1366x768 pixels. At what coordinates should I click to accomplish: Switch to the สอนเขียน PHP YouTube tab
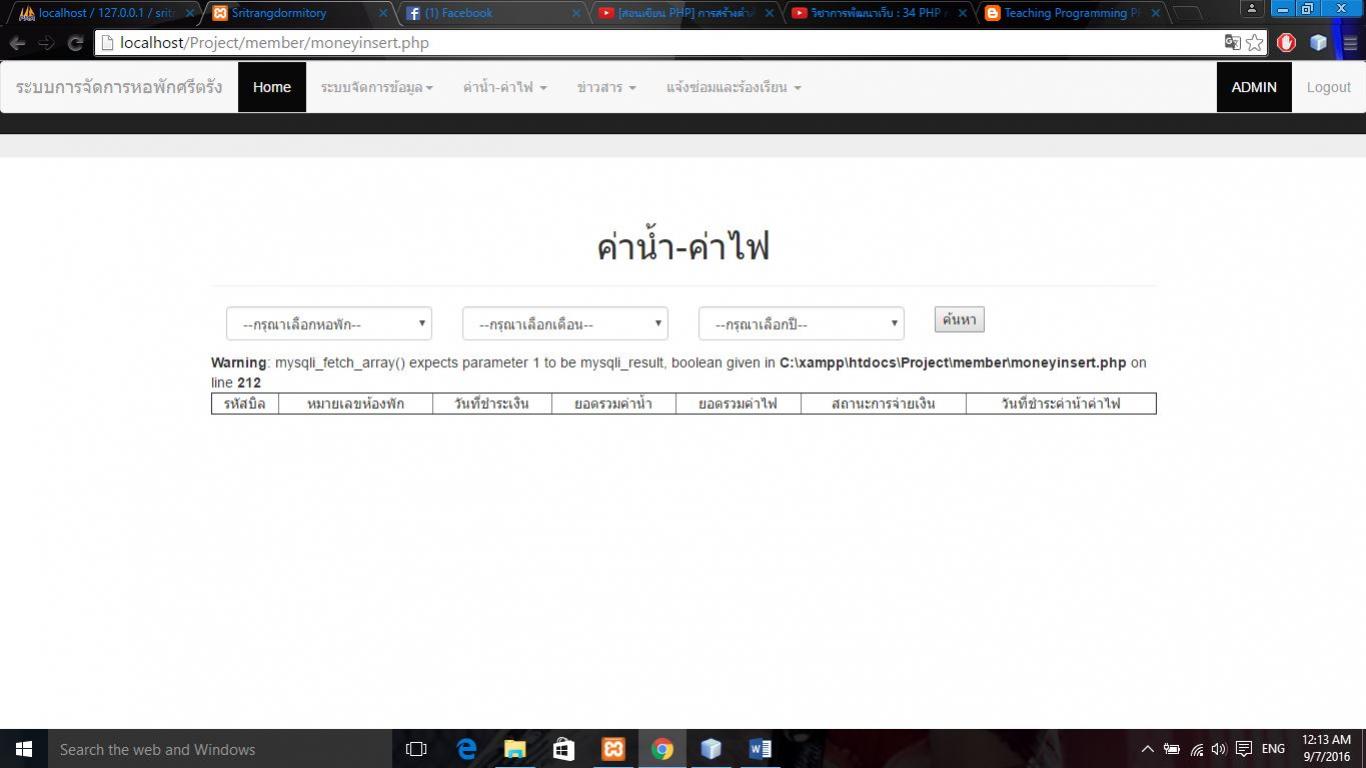point(686,13)
